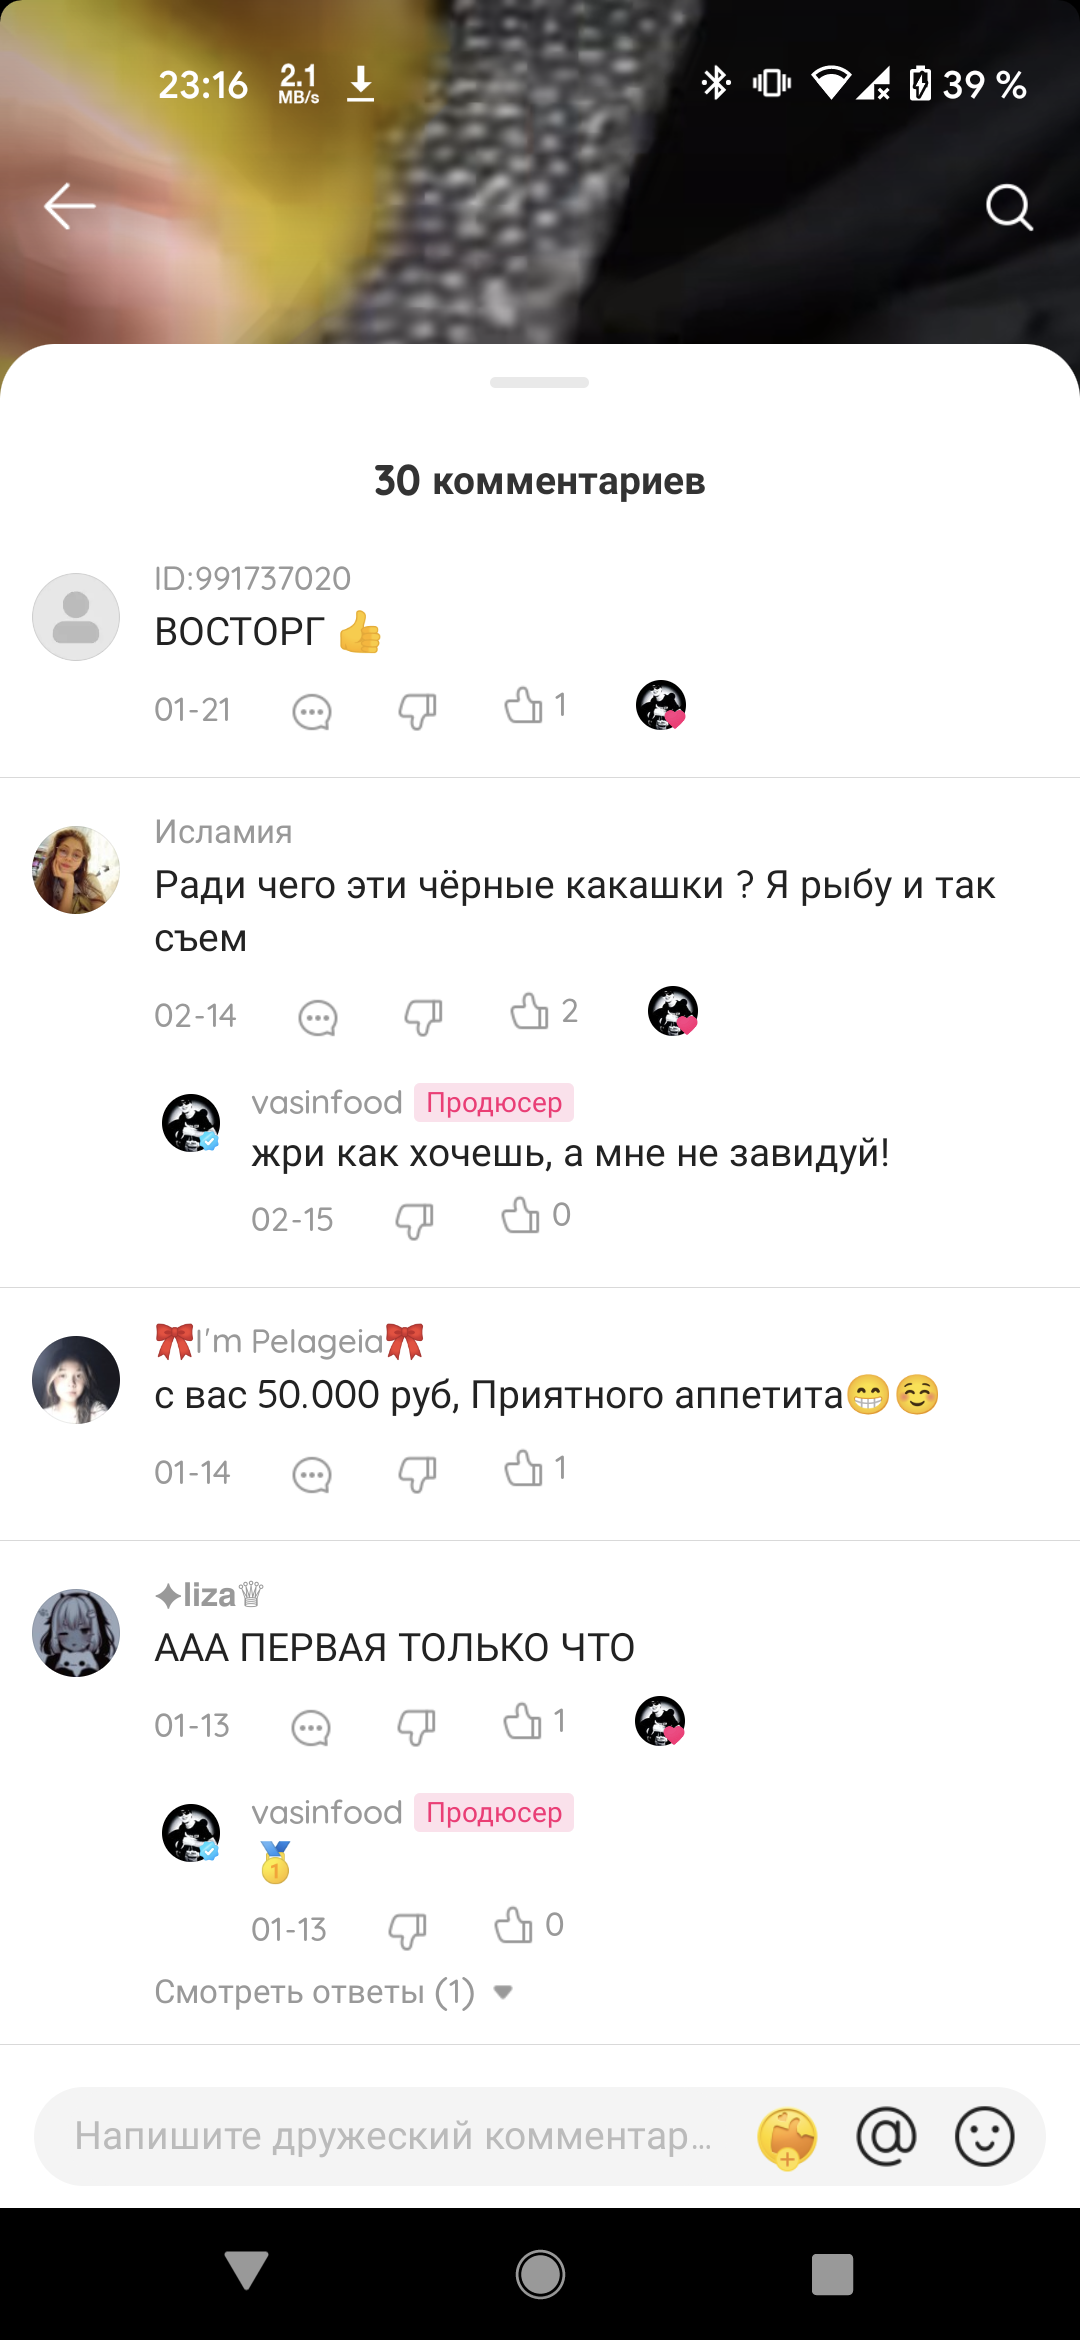Tap the Продюсер badge on first reply

[494, 1102]
